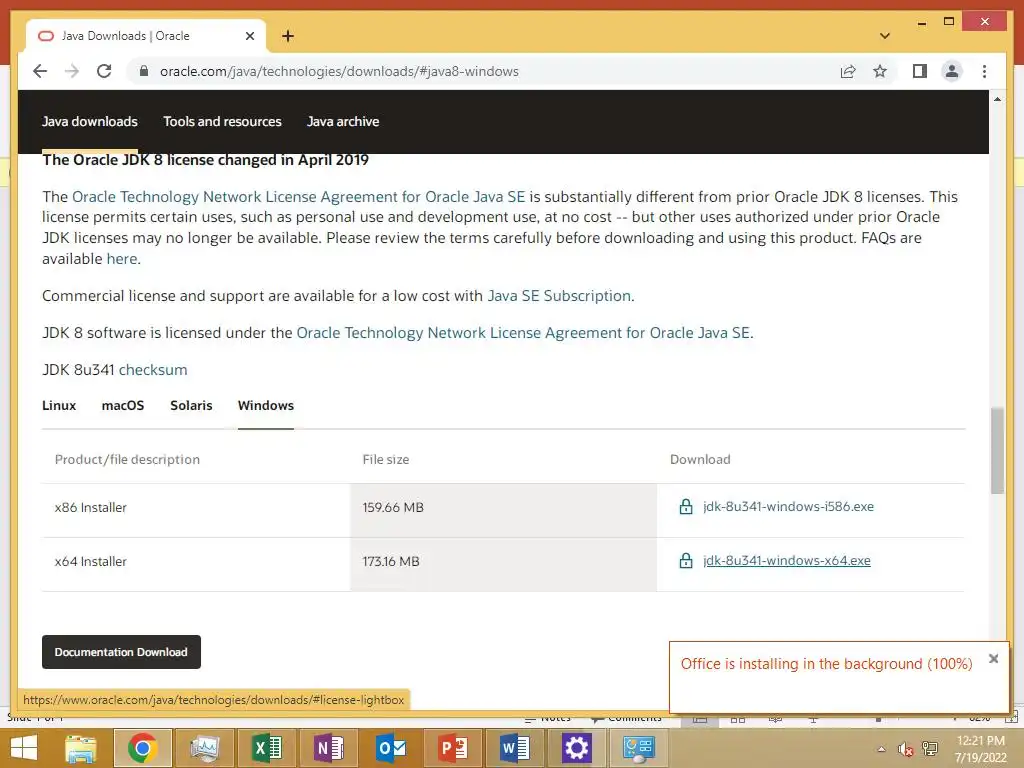Reload the Oracle downloads page
The image size is (1024, 768).
(104, 71)
